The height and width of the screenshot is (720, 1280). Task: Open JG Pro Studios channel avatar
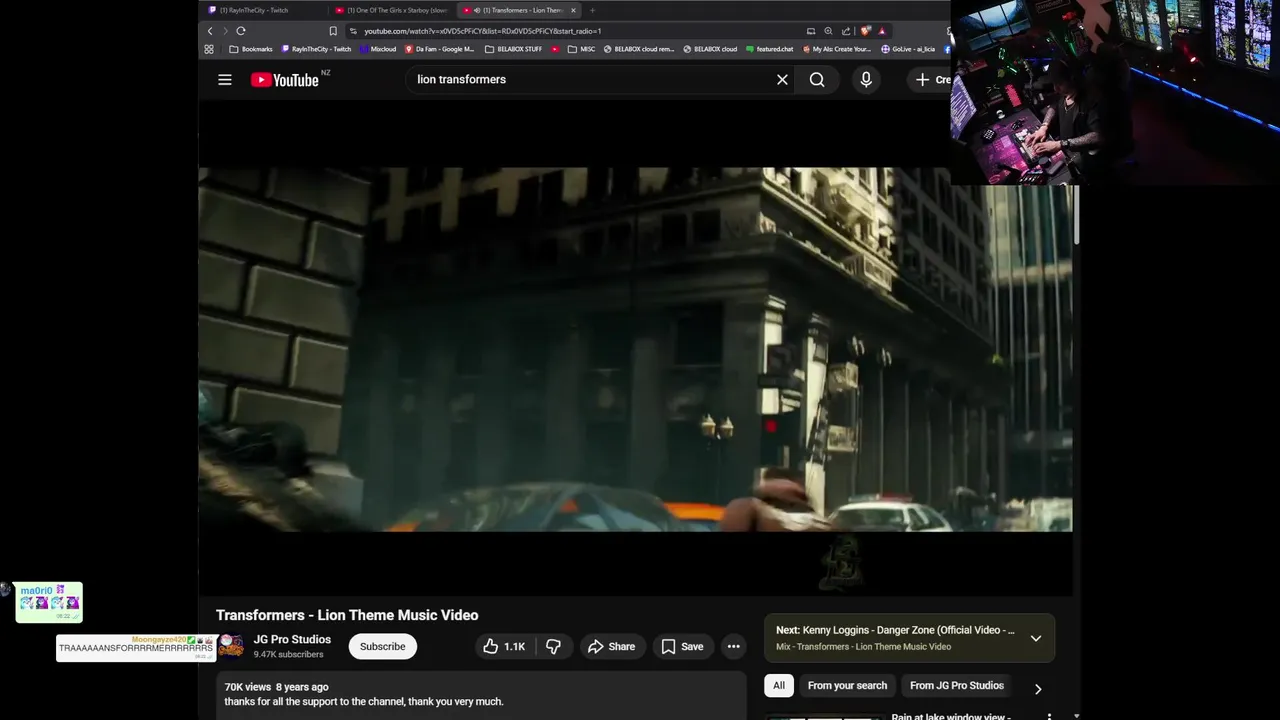coord(231,646)
